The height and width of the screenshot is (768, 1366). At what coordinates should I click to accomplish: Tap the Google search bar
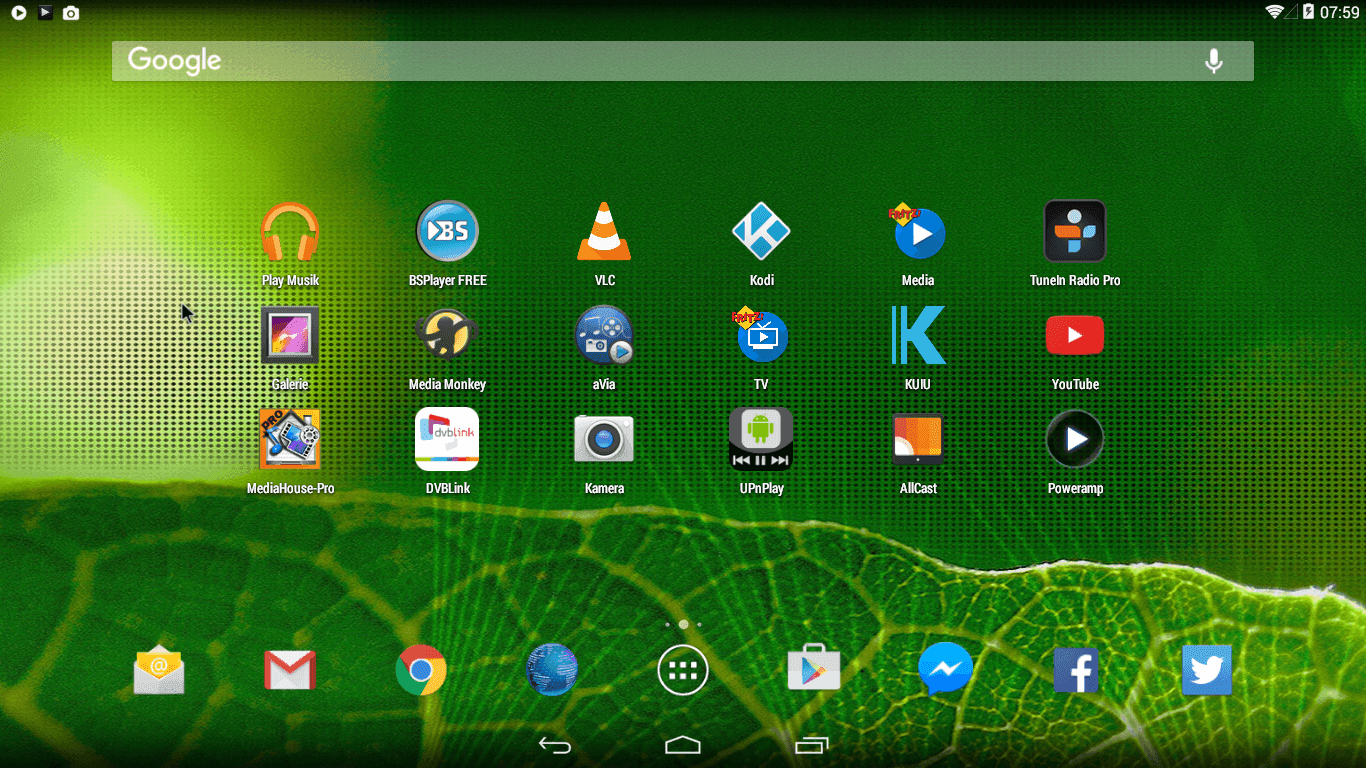682,61
